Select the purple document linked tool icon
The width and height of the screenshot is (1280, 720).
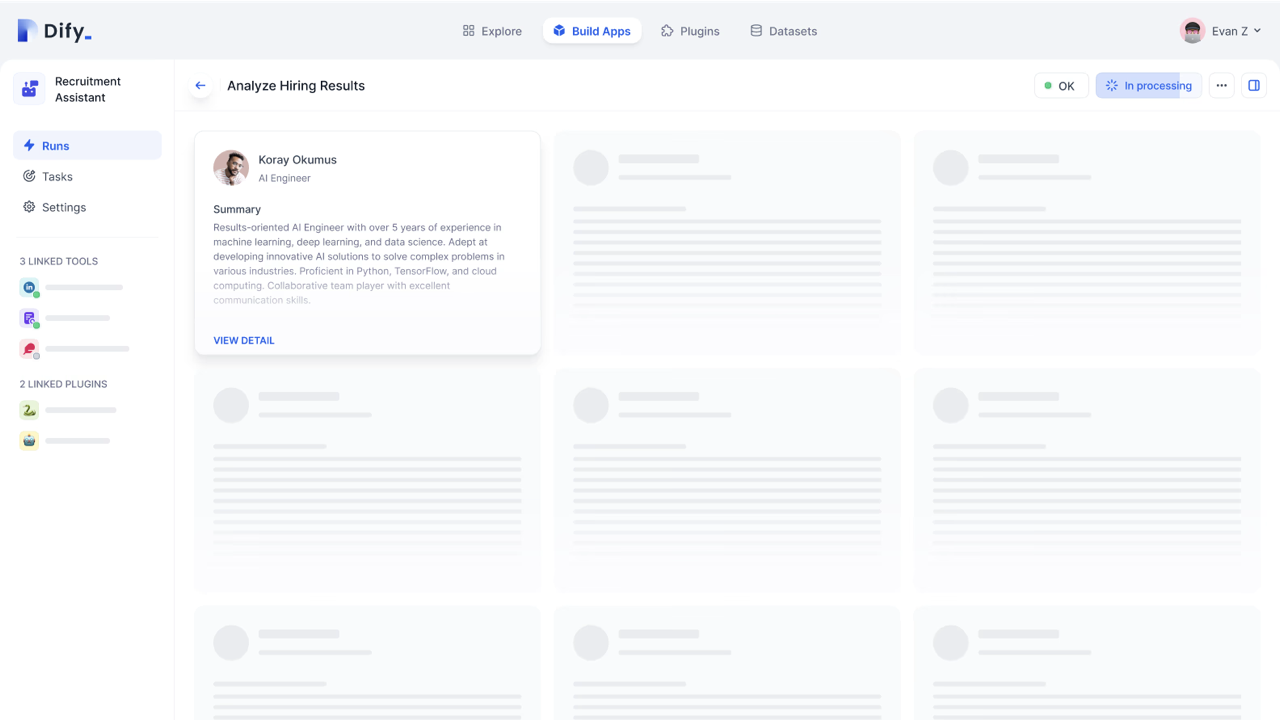(29, 318)
